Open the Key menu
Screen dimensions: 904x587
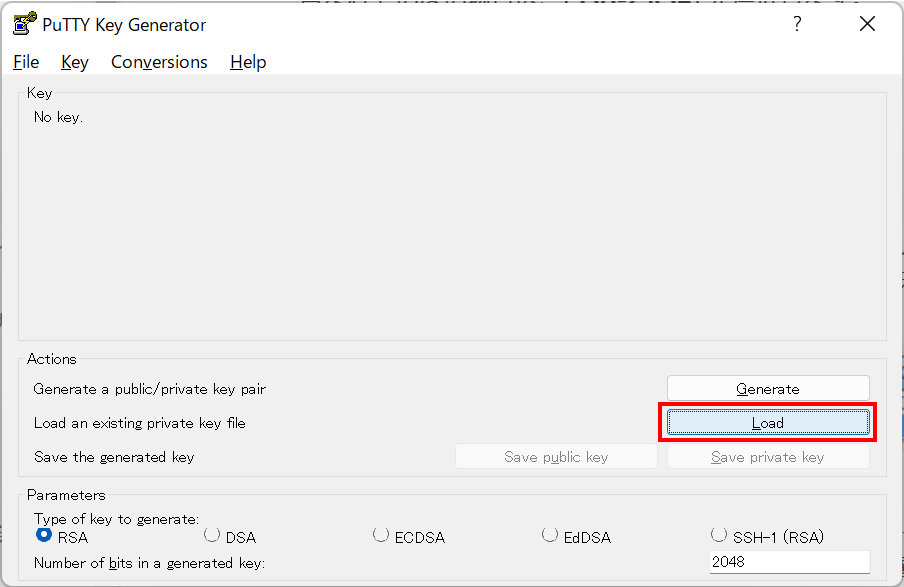(75, 62)
